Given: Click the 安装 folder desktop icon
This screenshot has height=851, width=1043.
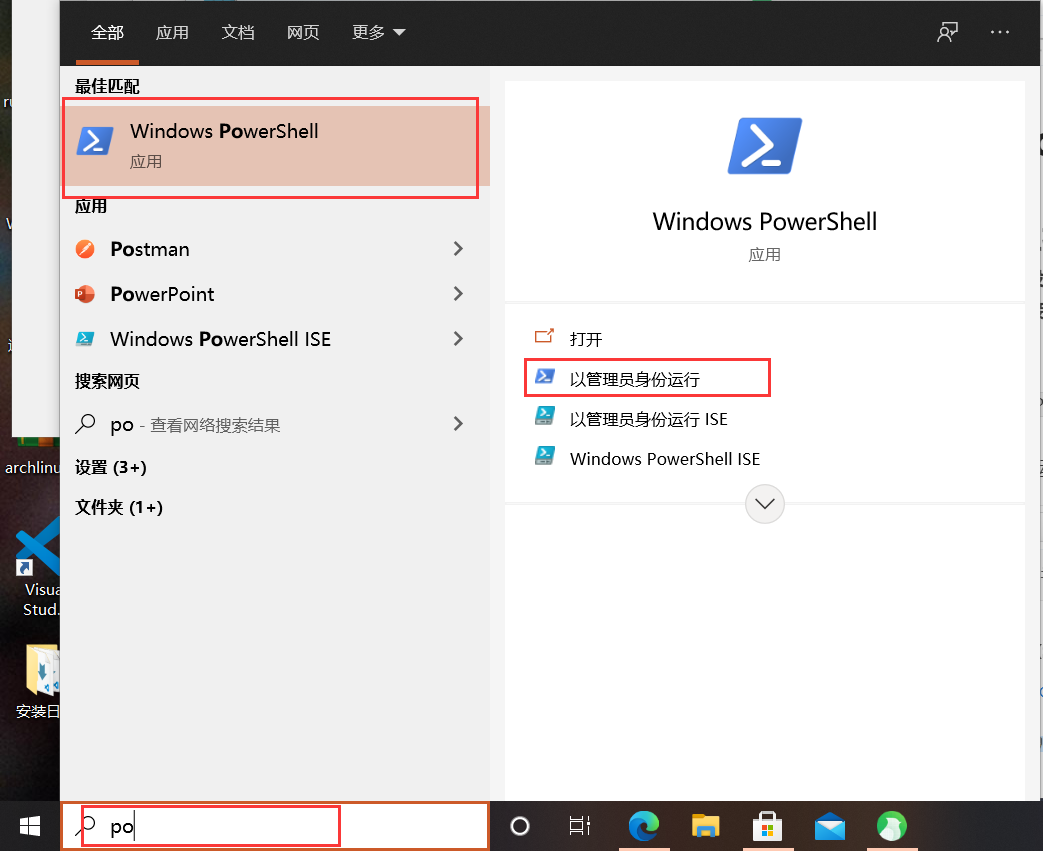Looking at the screenshot, I should (x=40, y=682).
